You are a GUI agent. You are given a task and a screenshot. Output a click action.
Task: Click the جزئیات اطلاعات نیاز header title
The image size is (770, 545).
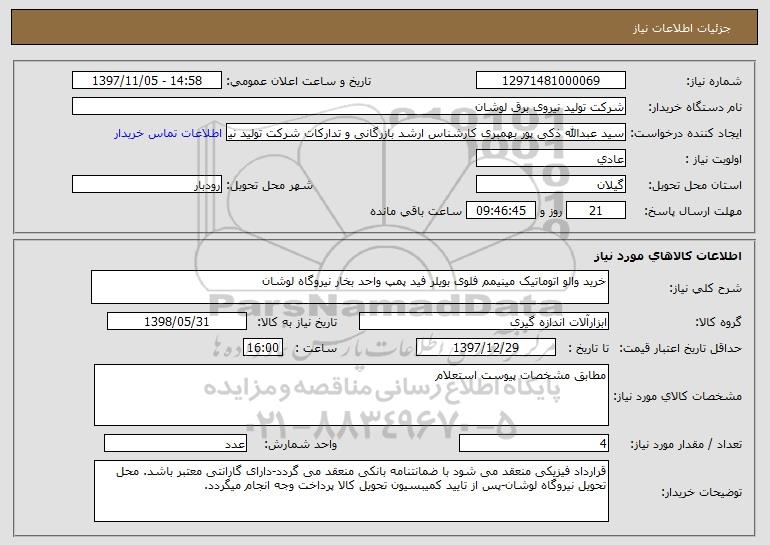[682, 28]
